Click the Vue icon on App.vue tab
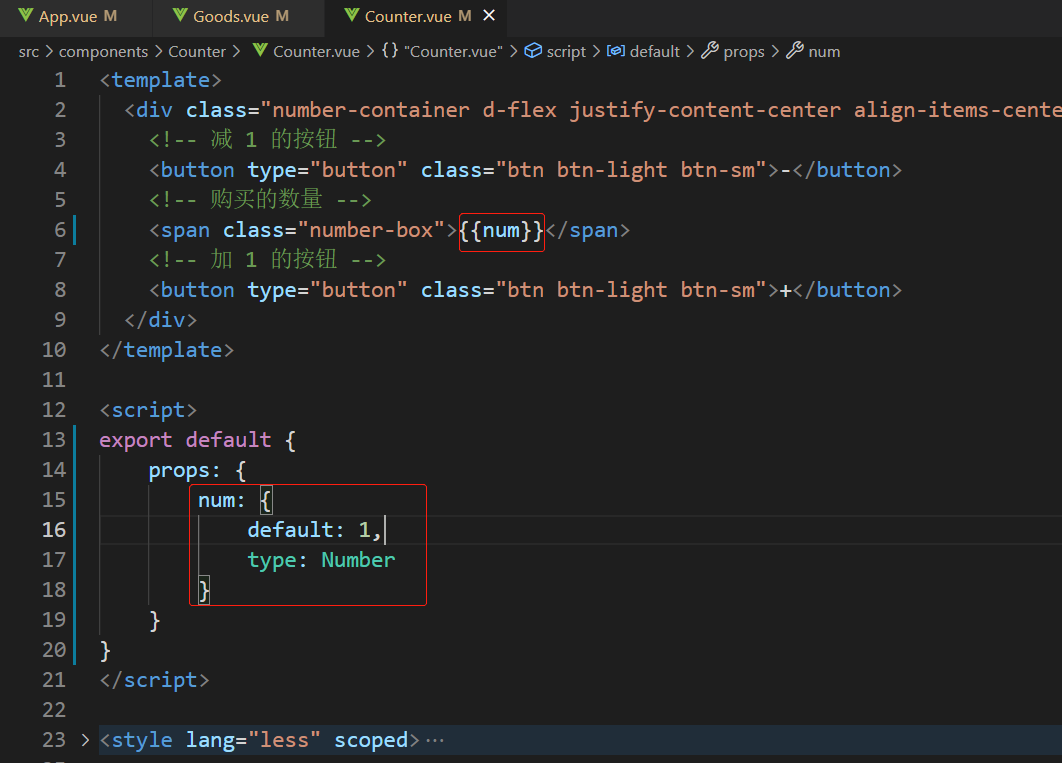The image size is (1062, 763). click(x=26, y=15)
